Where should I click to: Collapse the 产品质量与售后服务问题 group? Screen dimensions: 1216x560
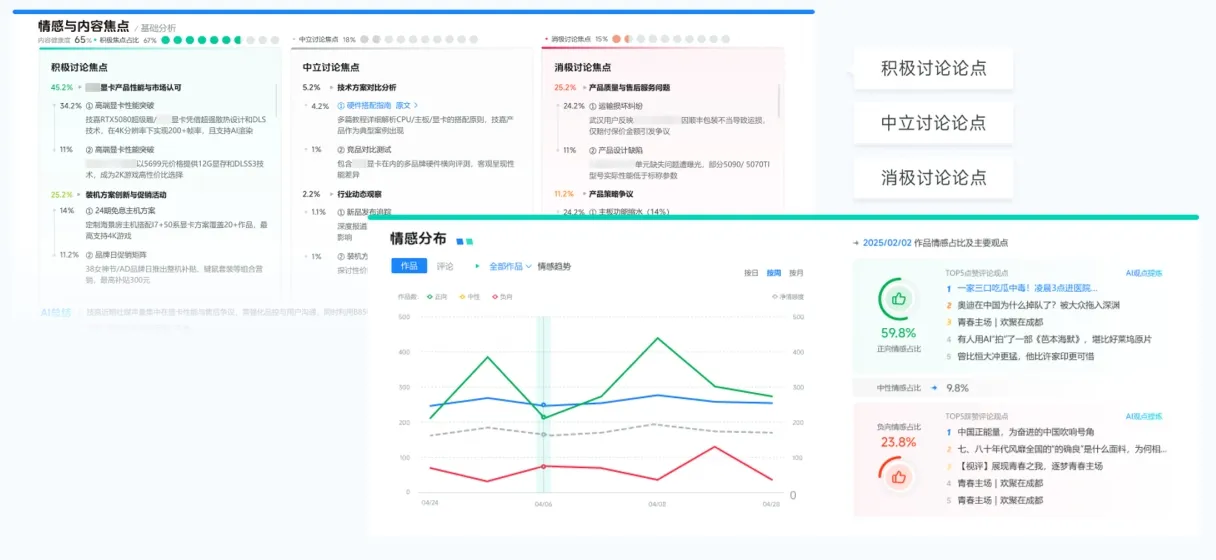coord(583,88)
